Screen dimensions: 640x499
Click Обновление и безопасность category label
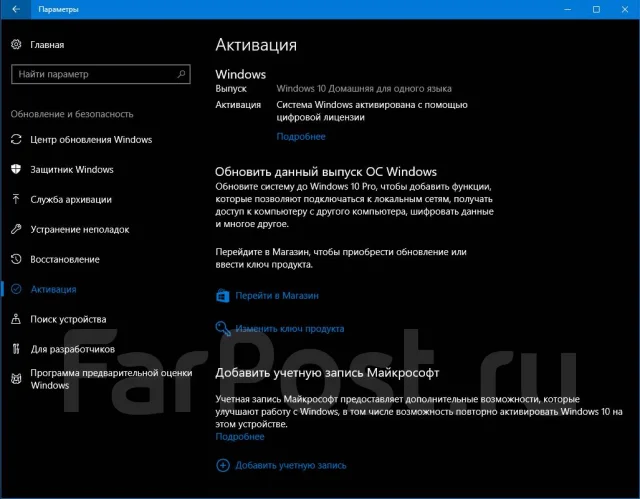tap(72, 114)
